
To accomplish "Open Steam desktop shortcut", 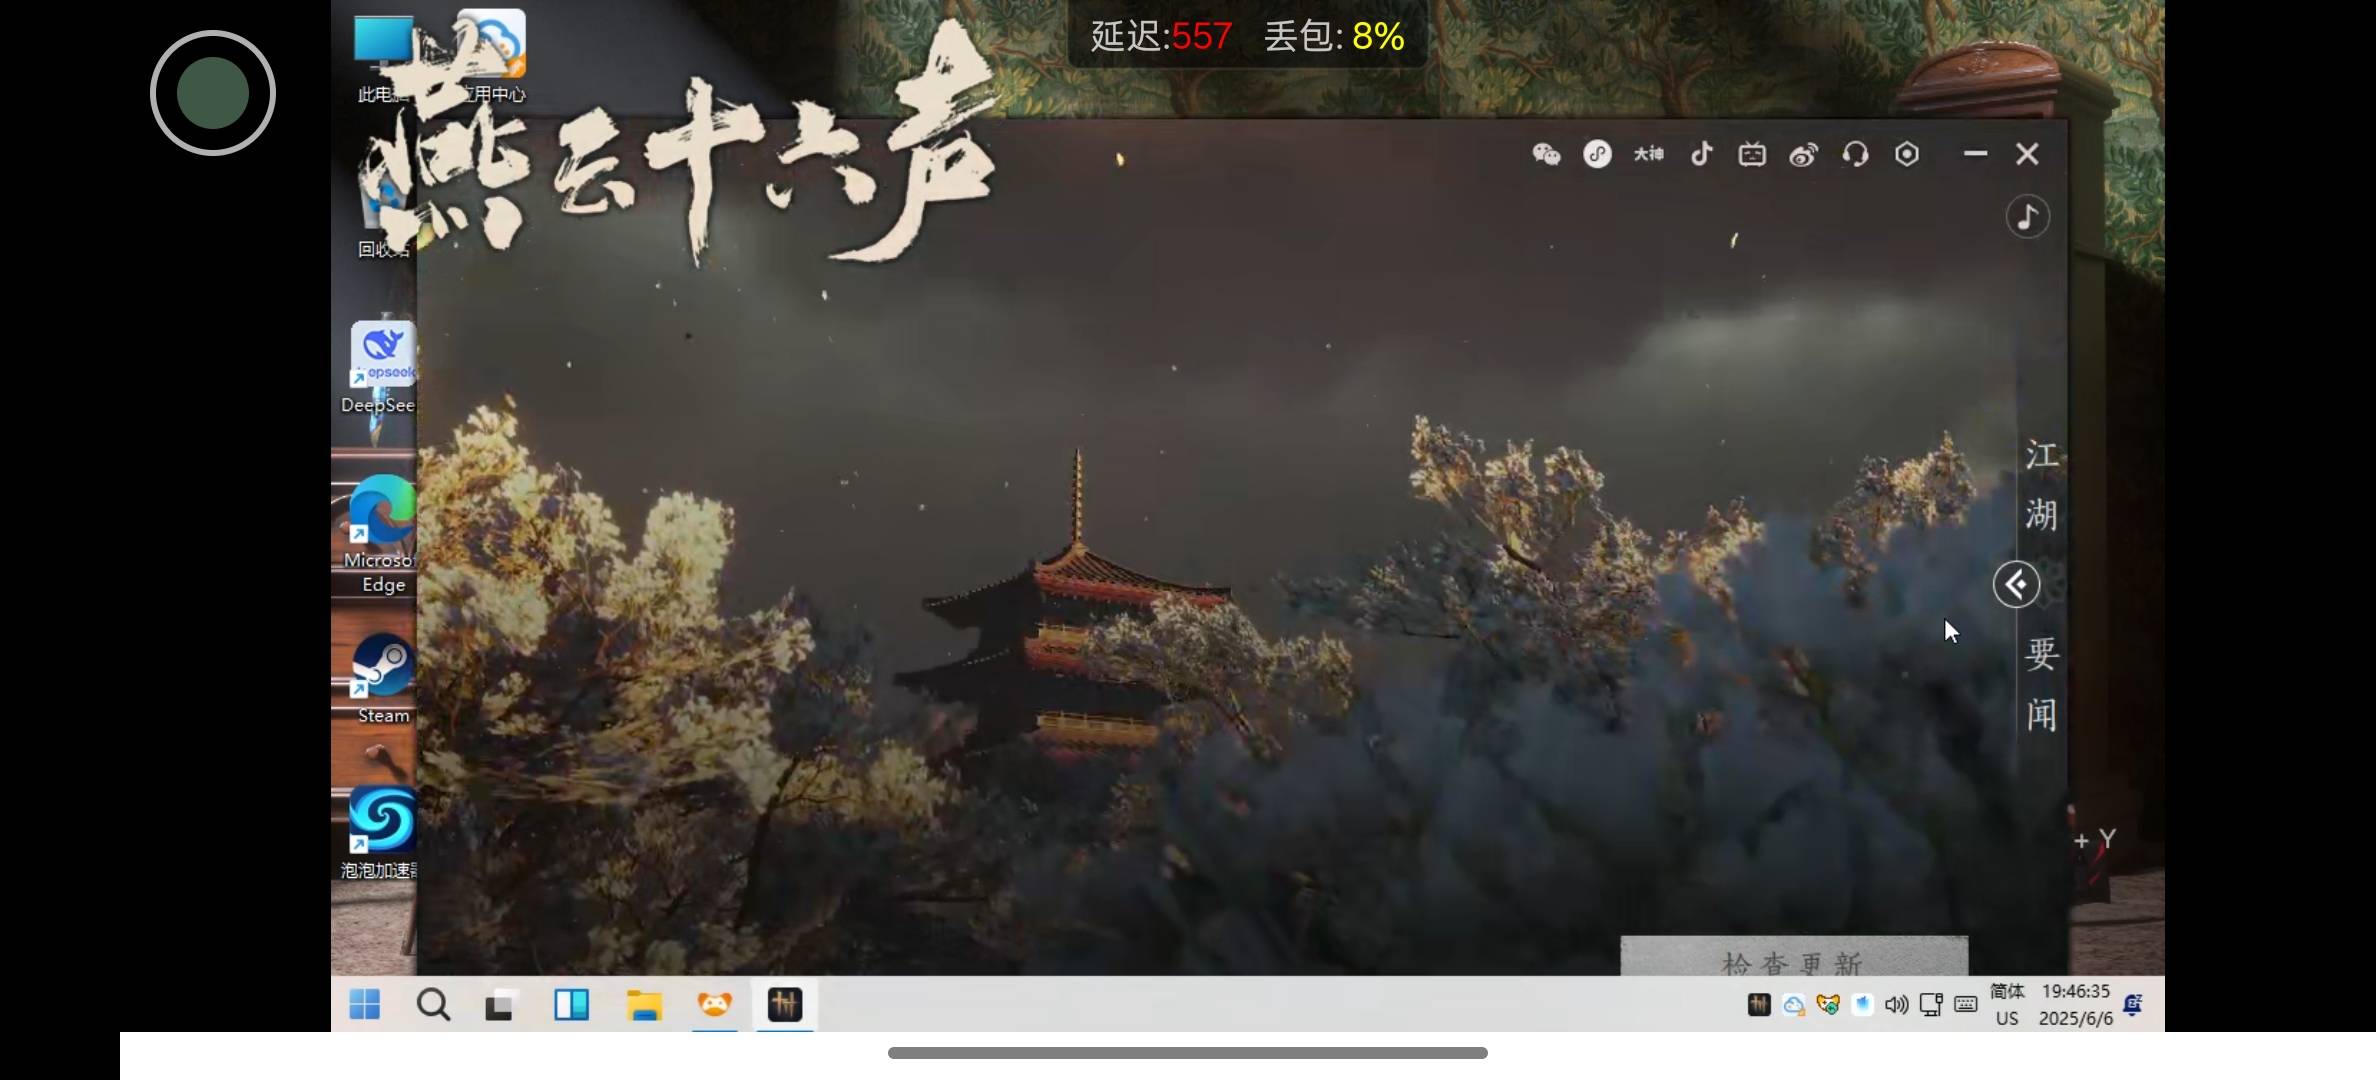I will [383, 678].
